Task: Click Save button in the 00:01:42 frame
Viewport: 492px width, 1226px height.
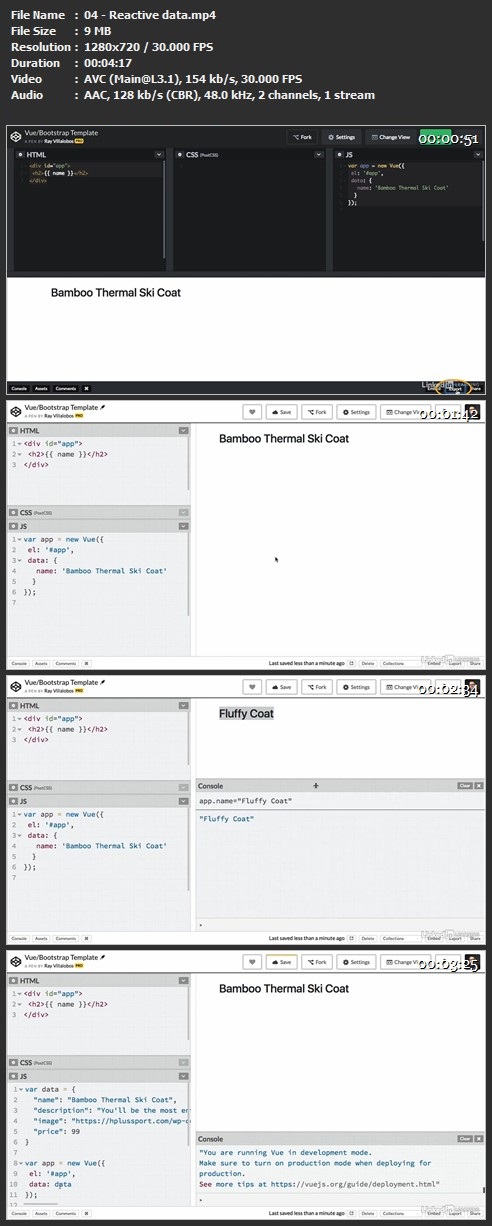Action: pos(281,412)
